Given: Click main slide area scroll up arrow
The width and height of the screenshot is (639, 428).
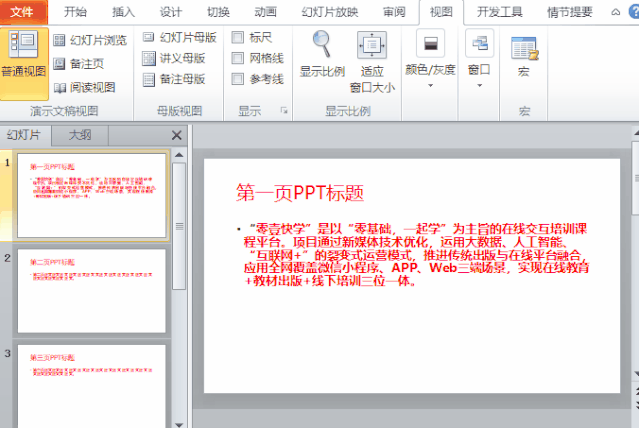Looking at the screenshot, I should pos(636,133).
